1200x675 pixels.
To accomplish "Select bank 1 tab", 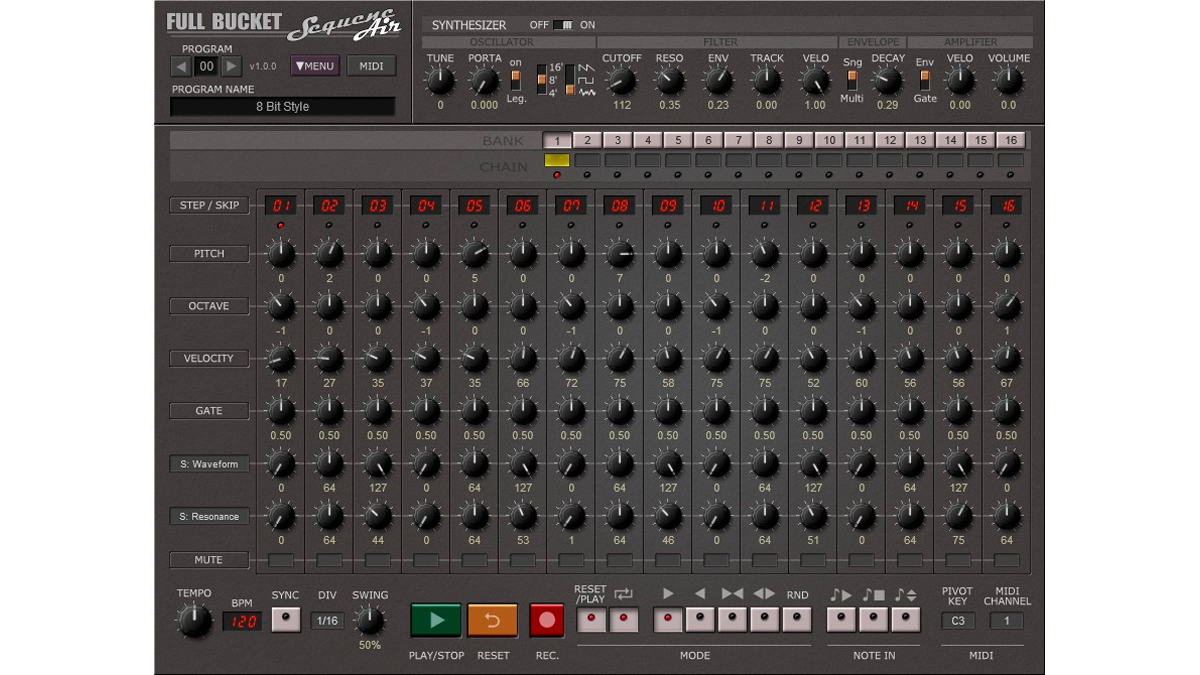I will [557, 141].
